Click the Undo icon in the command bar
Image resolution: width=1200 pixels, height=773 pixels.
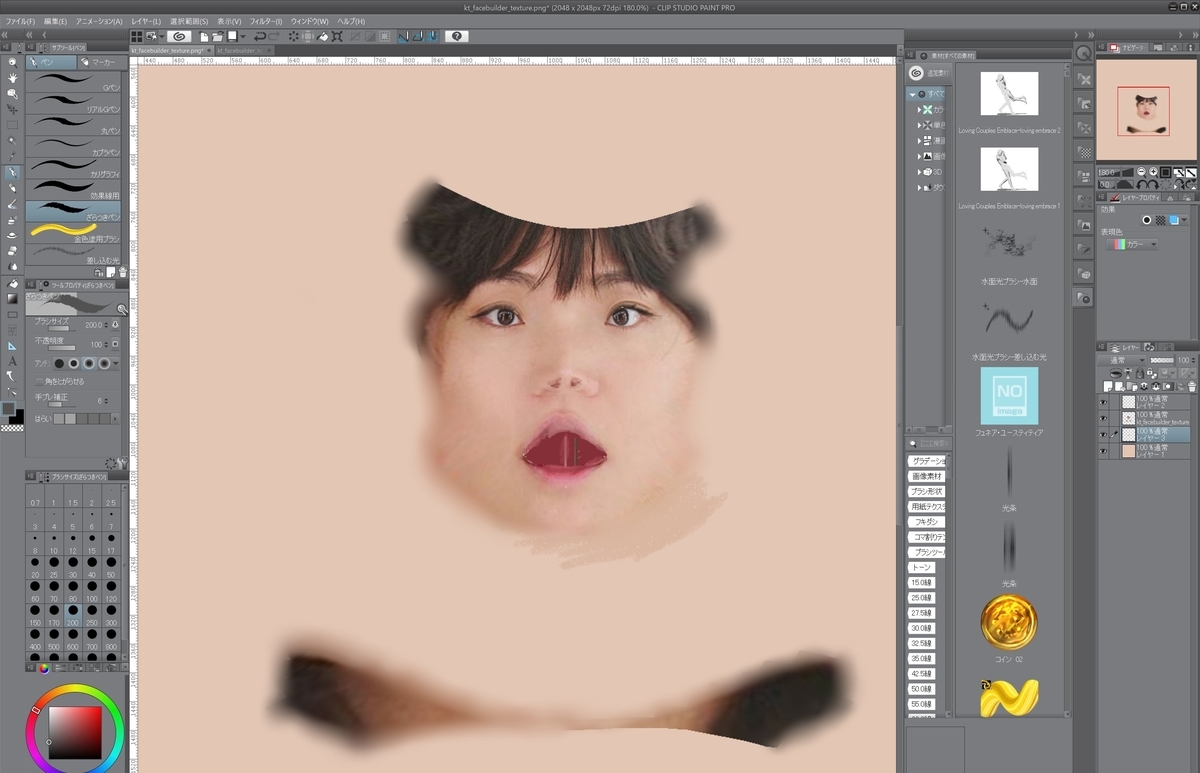(258, 36)
